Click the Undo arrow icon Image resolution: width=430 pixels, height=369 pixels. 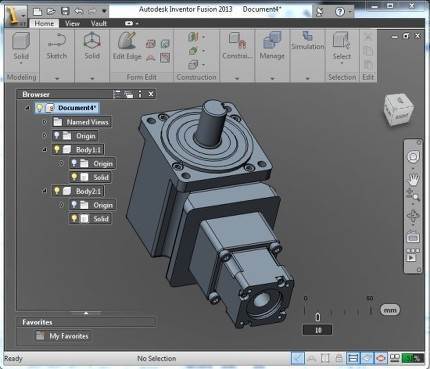[x=79, y=11]
